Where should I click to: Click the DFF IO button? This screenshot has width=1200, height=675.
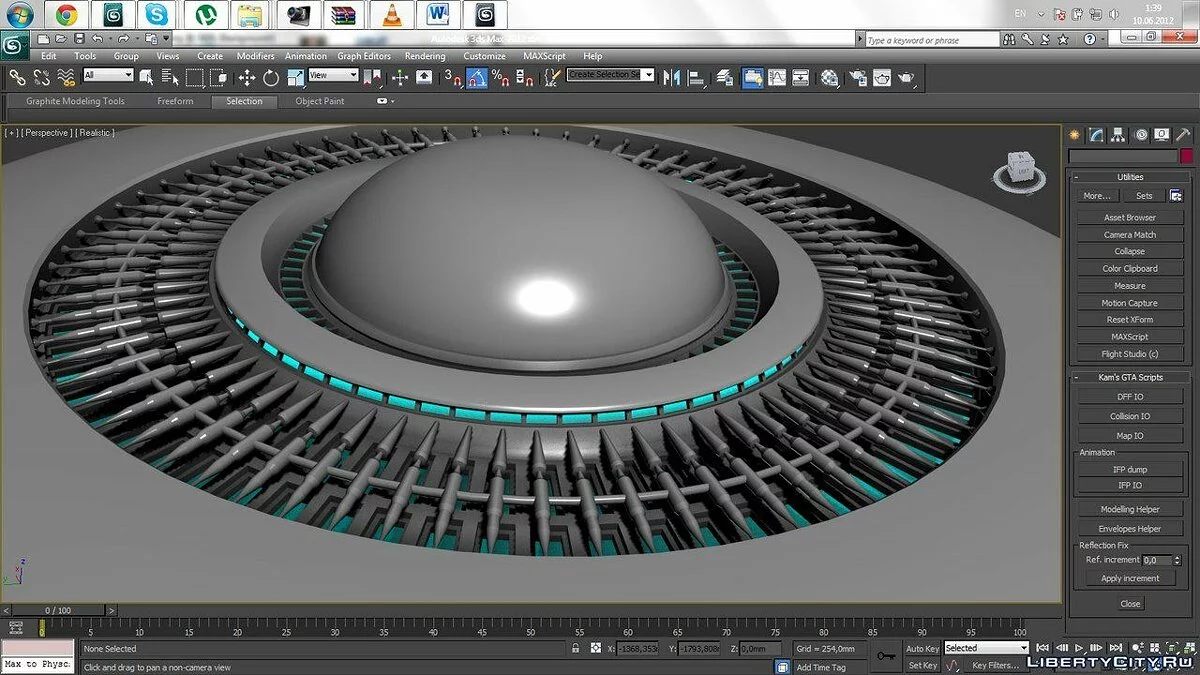[x=1130, y=397]
